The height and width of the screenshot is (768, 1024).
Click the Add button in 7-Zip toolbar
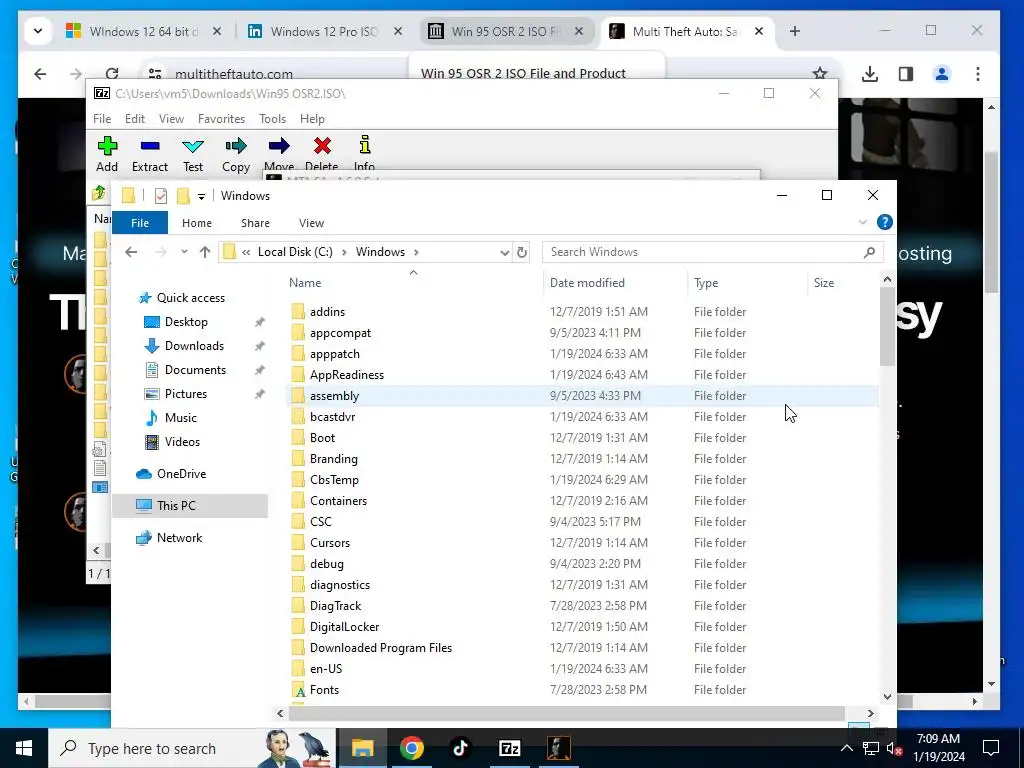107,154
